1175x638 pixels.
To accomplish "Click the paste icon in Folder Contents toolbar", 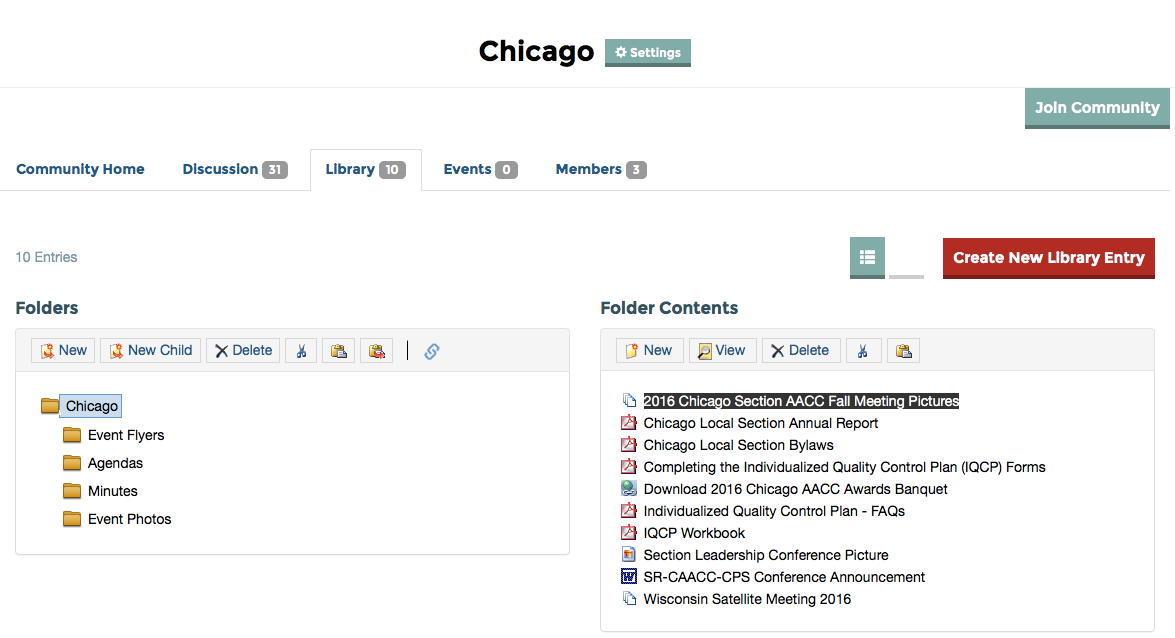I will pos(903,351).
